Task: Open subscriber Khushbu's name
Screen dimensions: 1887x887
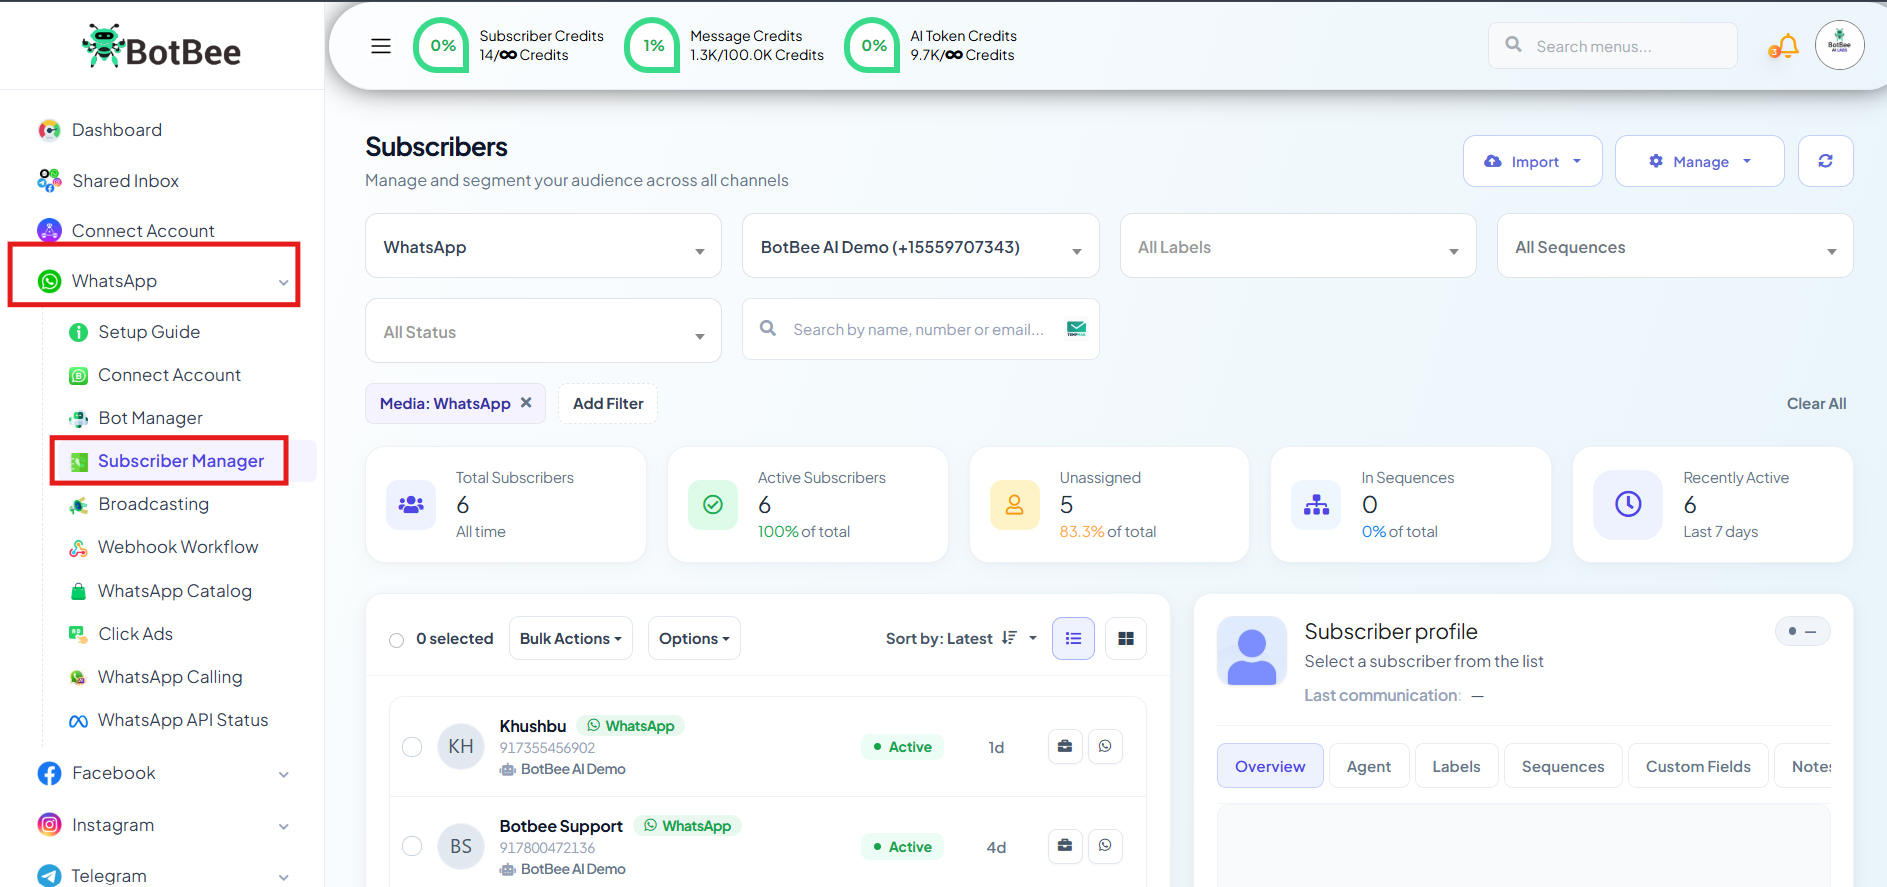Action: click(x=533, y=726)
